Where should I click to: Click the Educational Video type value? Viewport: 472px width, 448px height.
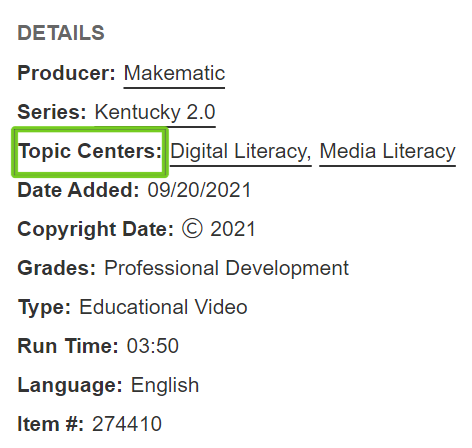(163, 307)
